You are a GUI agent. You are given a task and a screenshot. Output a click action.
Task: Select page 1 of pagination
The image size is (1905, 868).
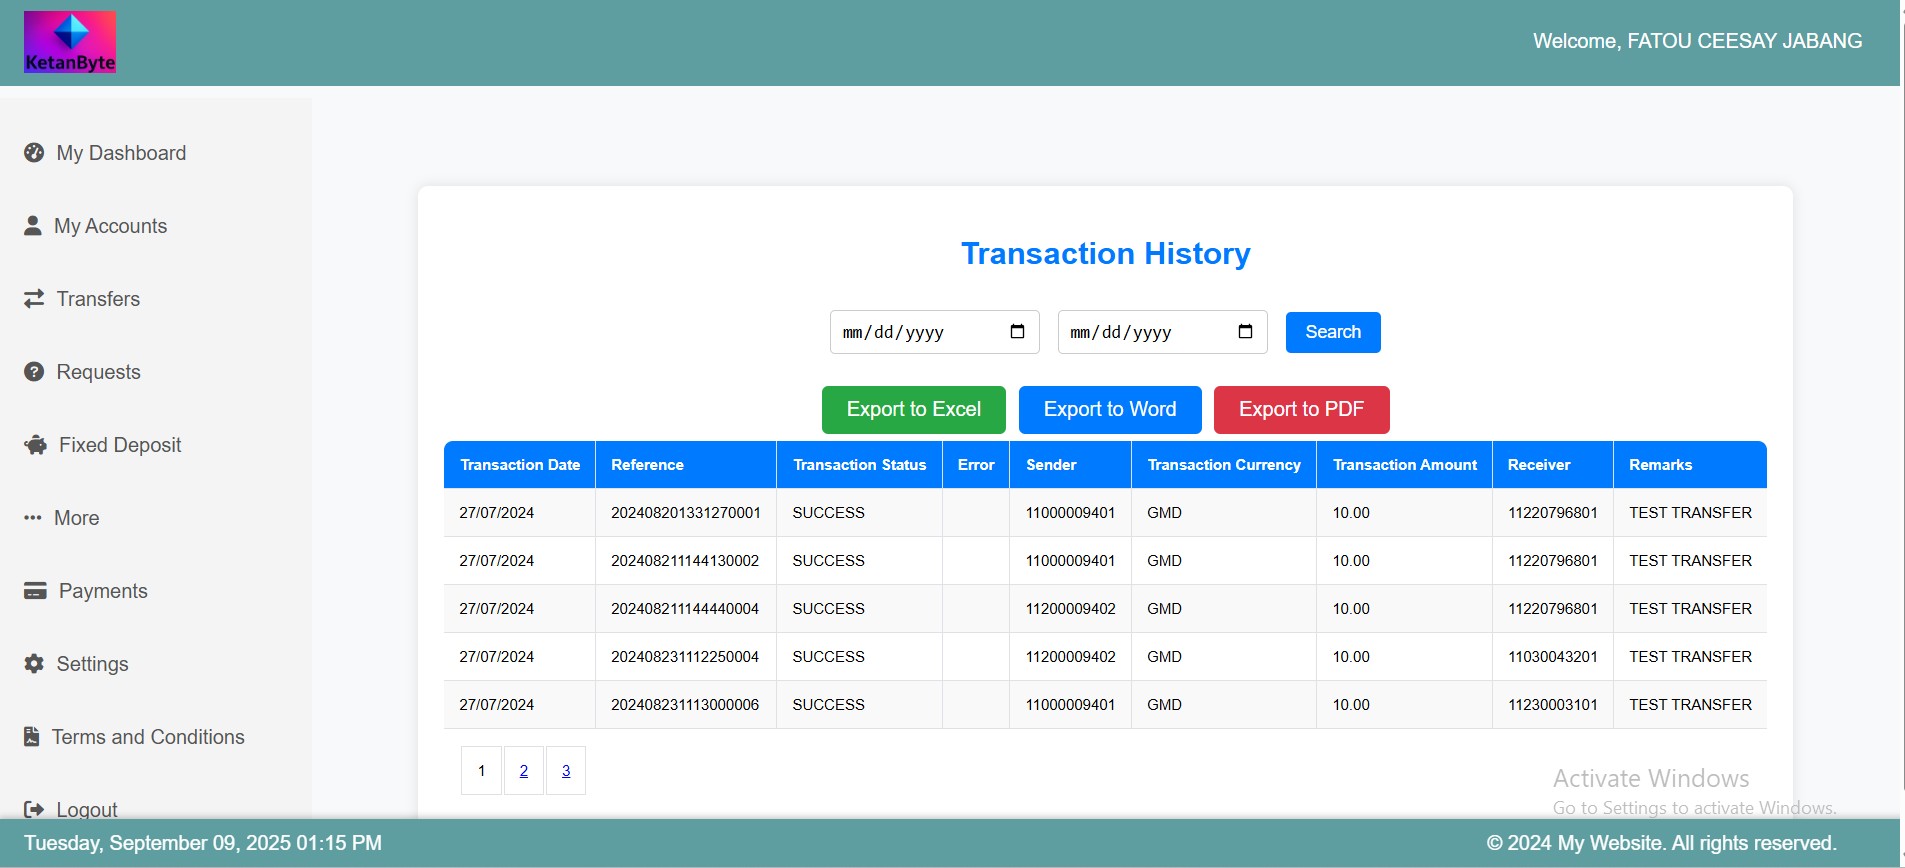click(481, 771)
